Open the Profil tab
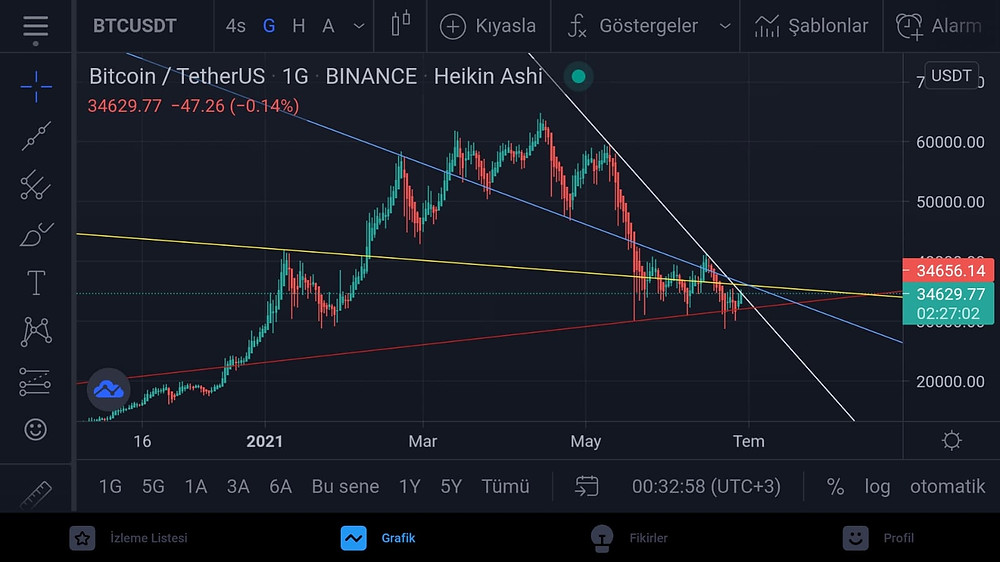The image size is (1000, 562). (x=878, y=538)
